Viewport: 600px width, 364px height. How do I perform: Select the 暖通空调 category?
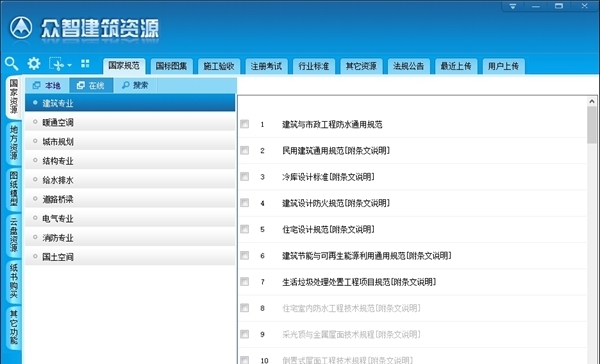pyautogui.click(x=130, y=122)
